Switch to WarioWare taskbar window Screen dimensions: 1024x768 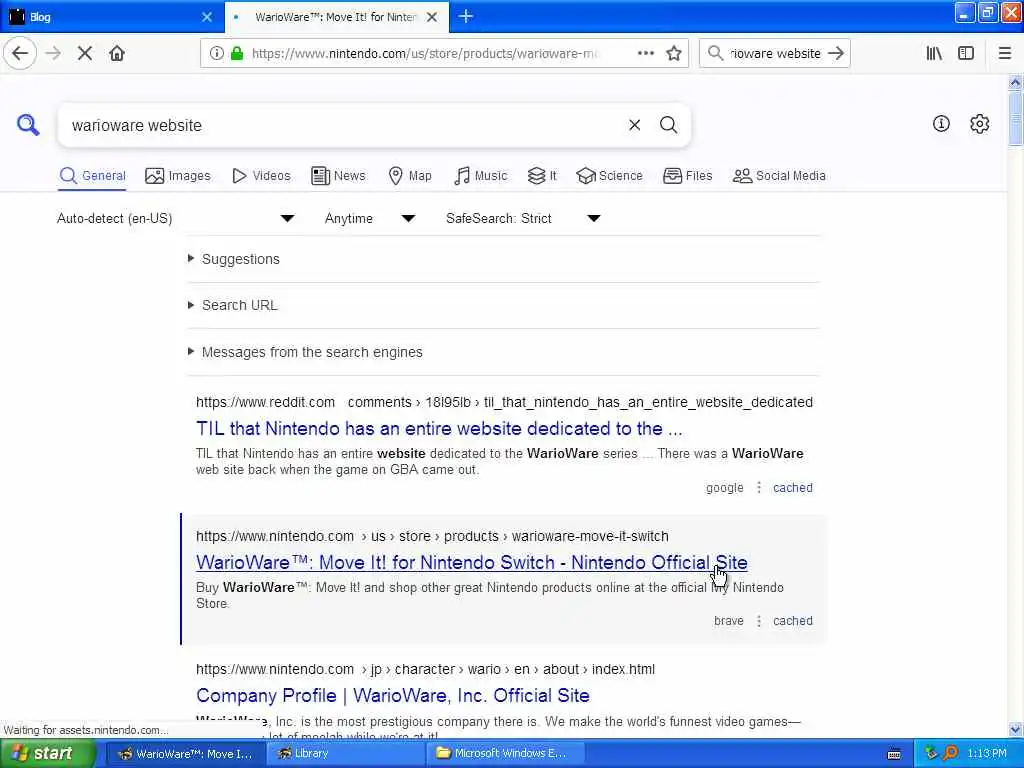pyautogui.click(x=187, y=754)
